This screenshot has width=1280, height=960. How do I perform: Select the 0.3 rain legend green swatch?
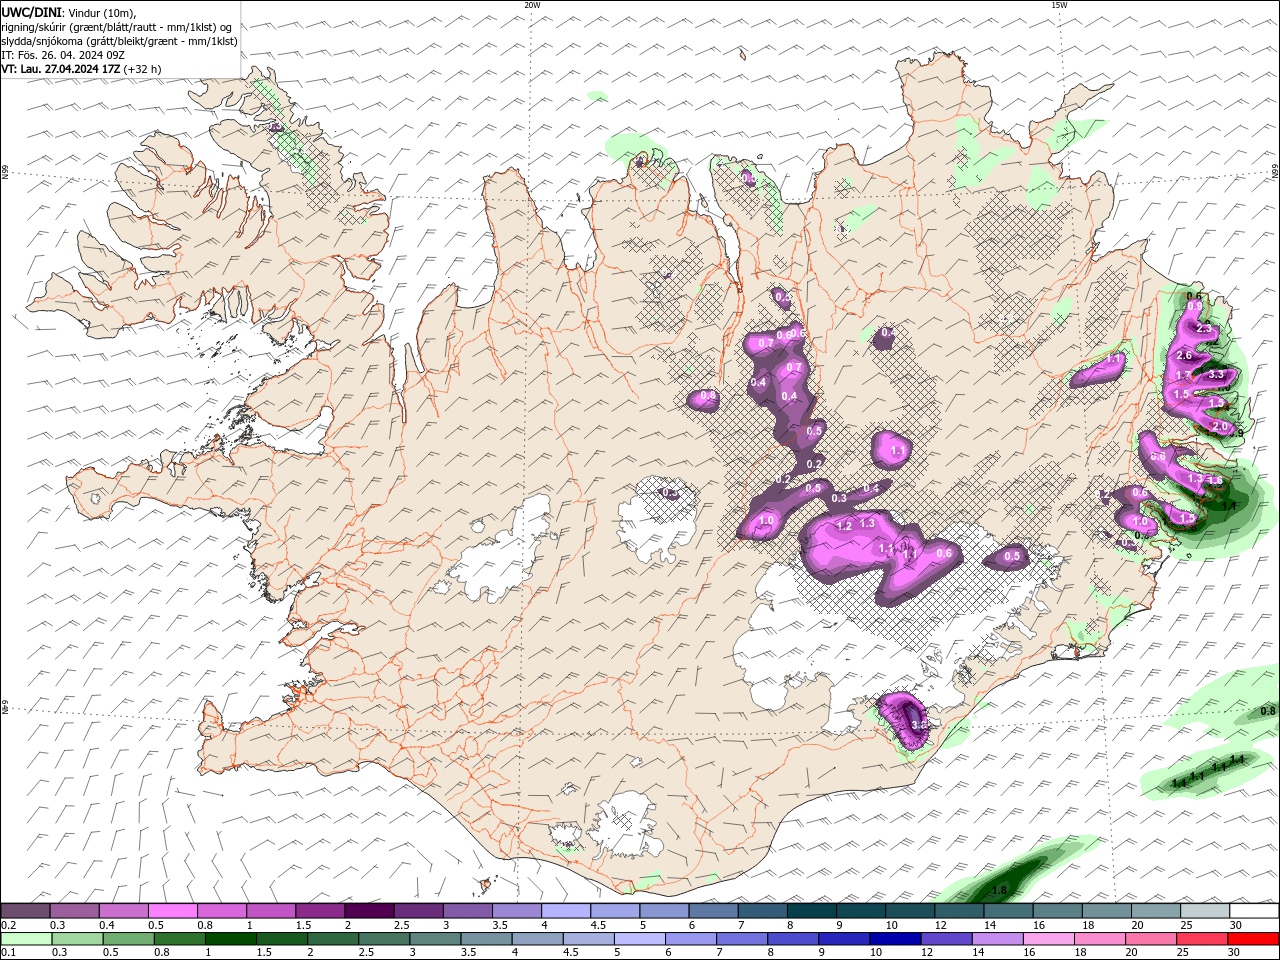tap(77, 939)
